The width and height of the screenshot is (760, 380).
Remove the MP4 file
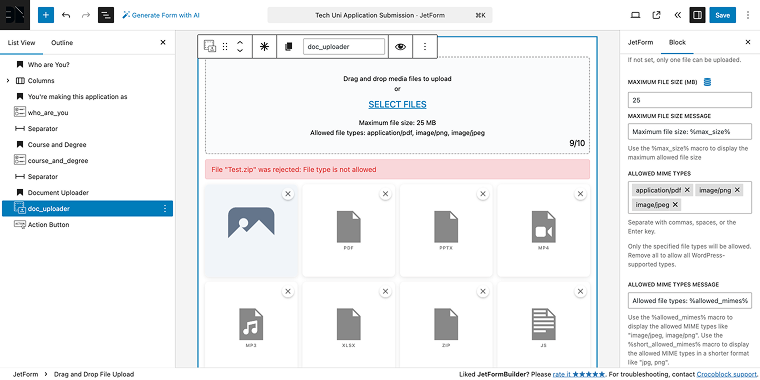[x=580, y=194]
